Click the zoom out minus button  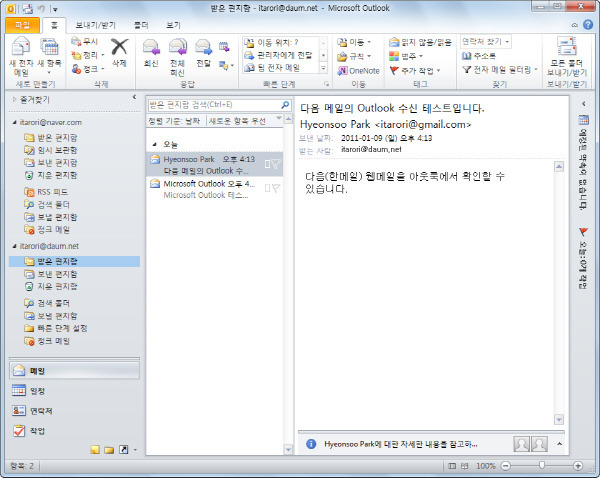pos(505,466)
